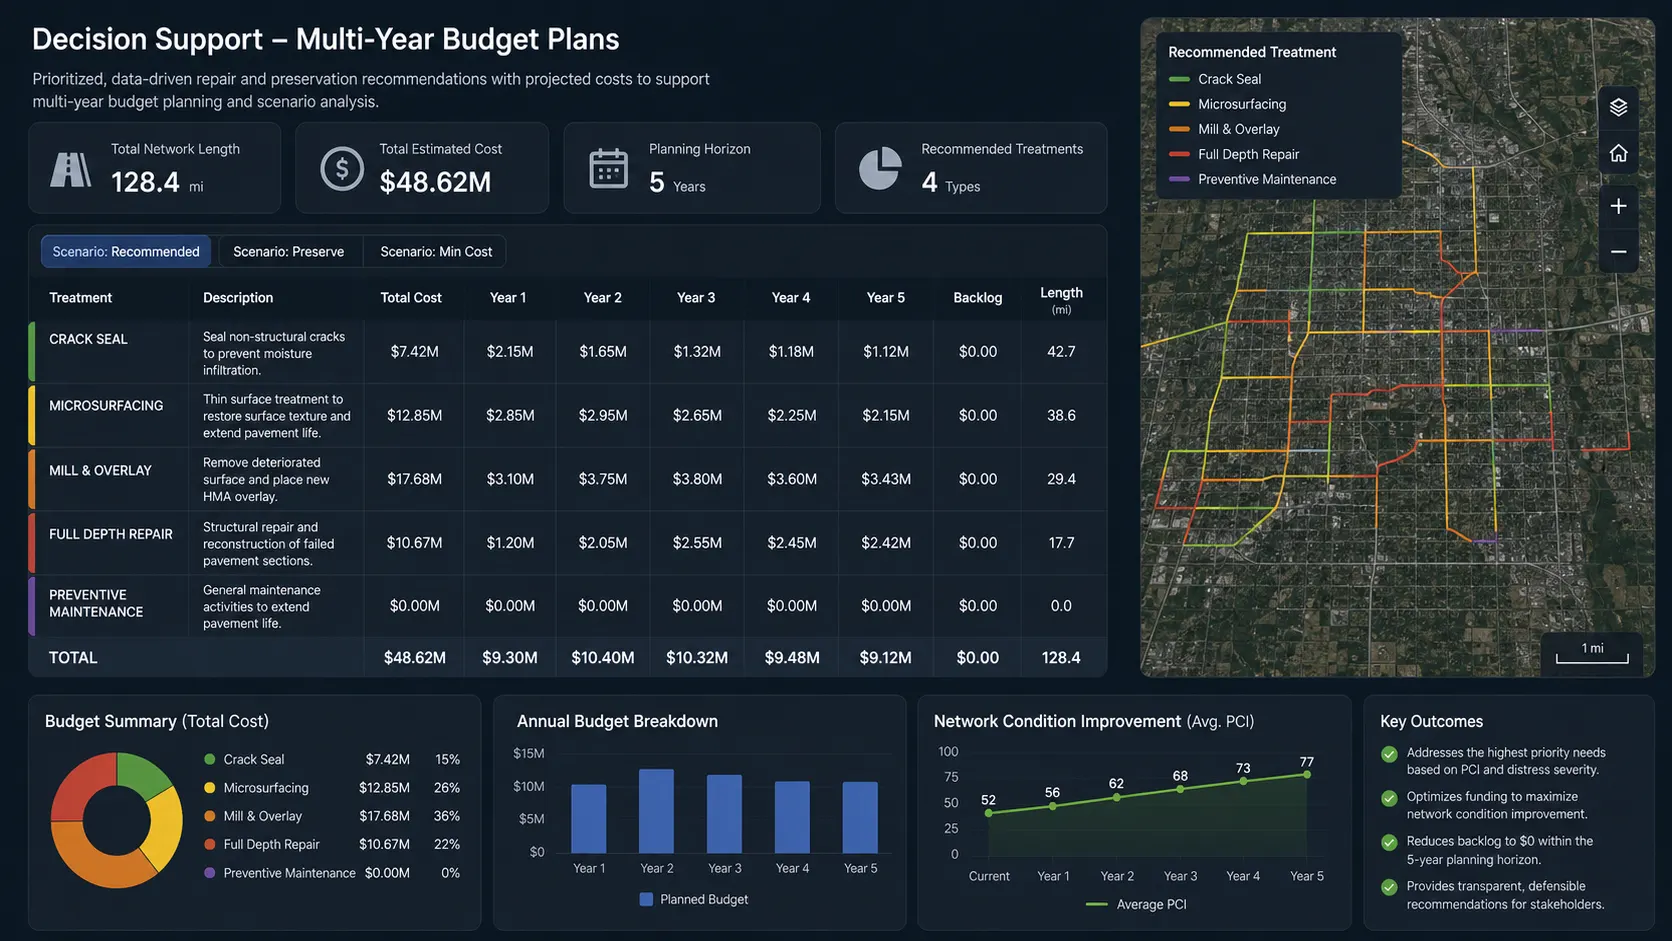Click the Planned Budget legend square
This screenshot has width=1672, height=941.
click(646, 899)
